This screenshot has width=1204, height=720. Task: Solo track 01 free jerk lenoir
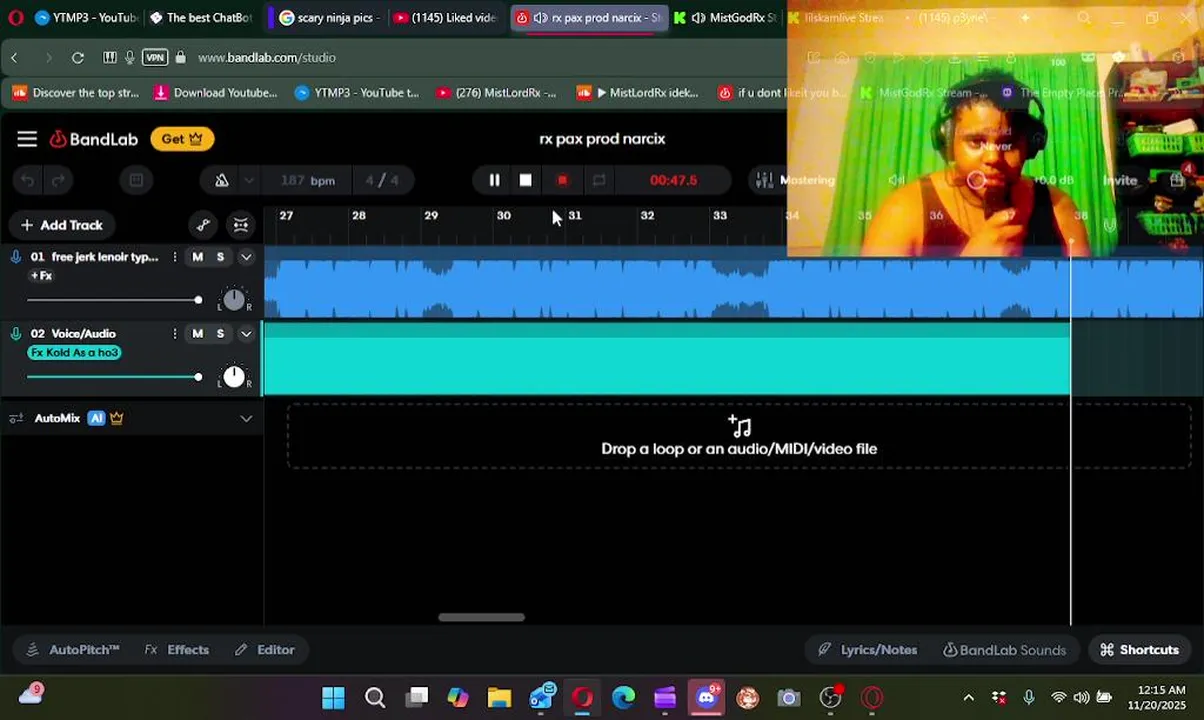point(221,257)
